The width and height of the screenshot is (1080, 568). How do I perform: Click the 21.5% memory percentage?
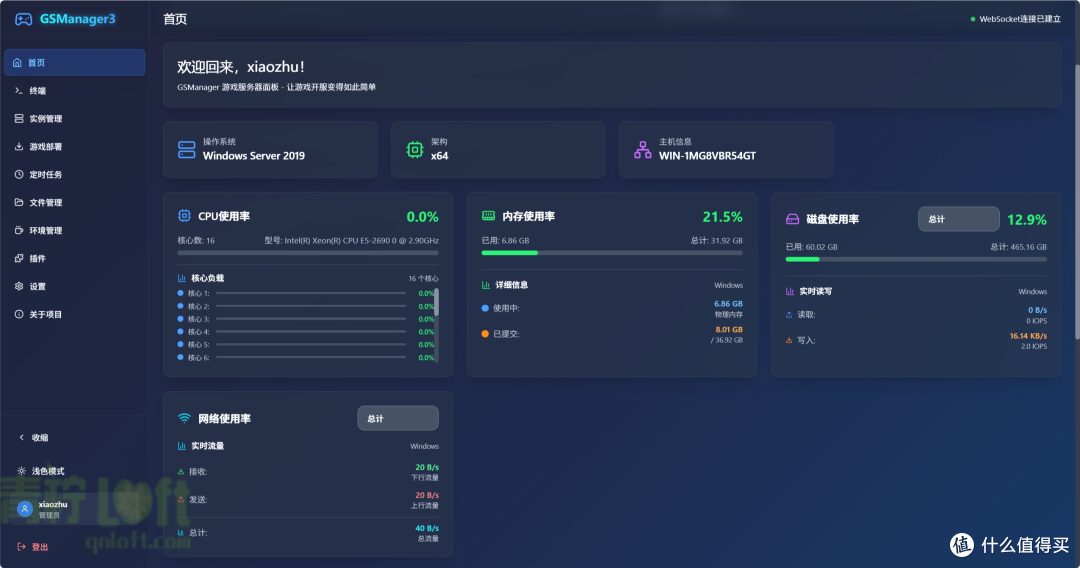click(x=723, y=217)
